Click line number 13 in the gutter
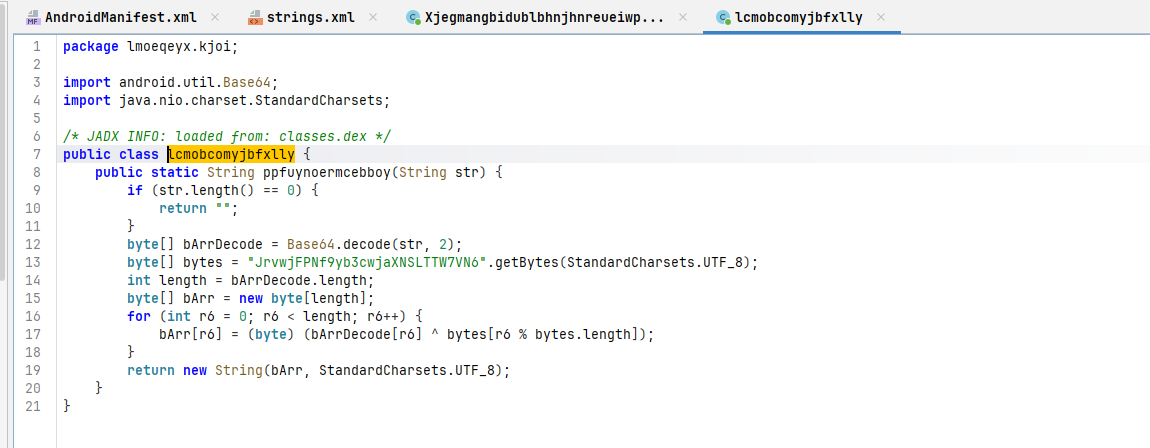Viewport: 1150px width, 448px height. coord(33,262)
